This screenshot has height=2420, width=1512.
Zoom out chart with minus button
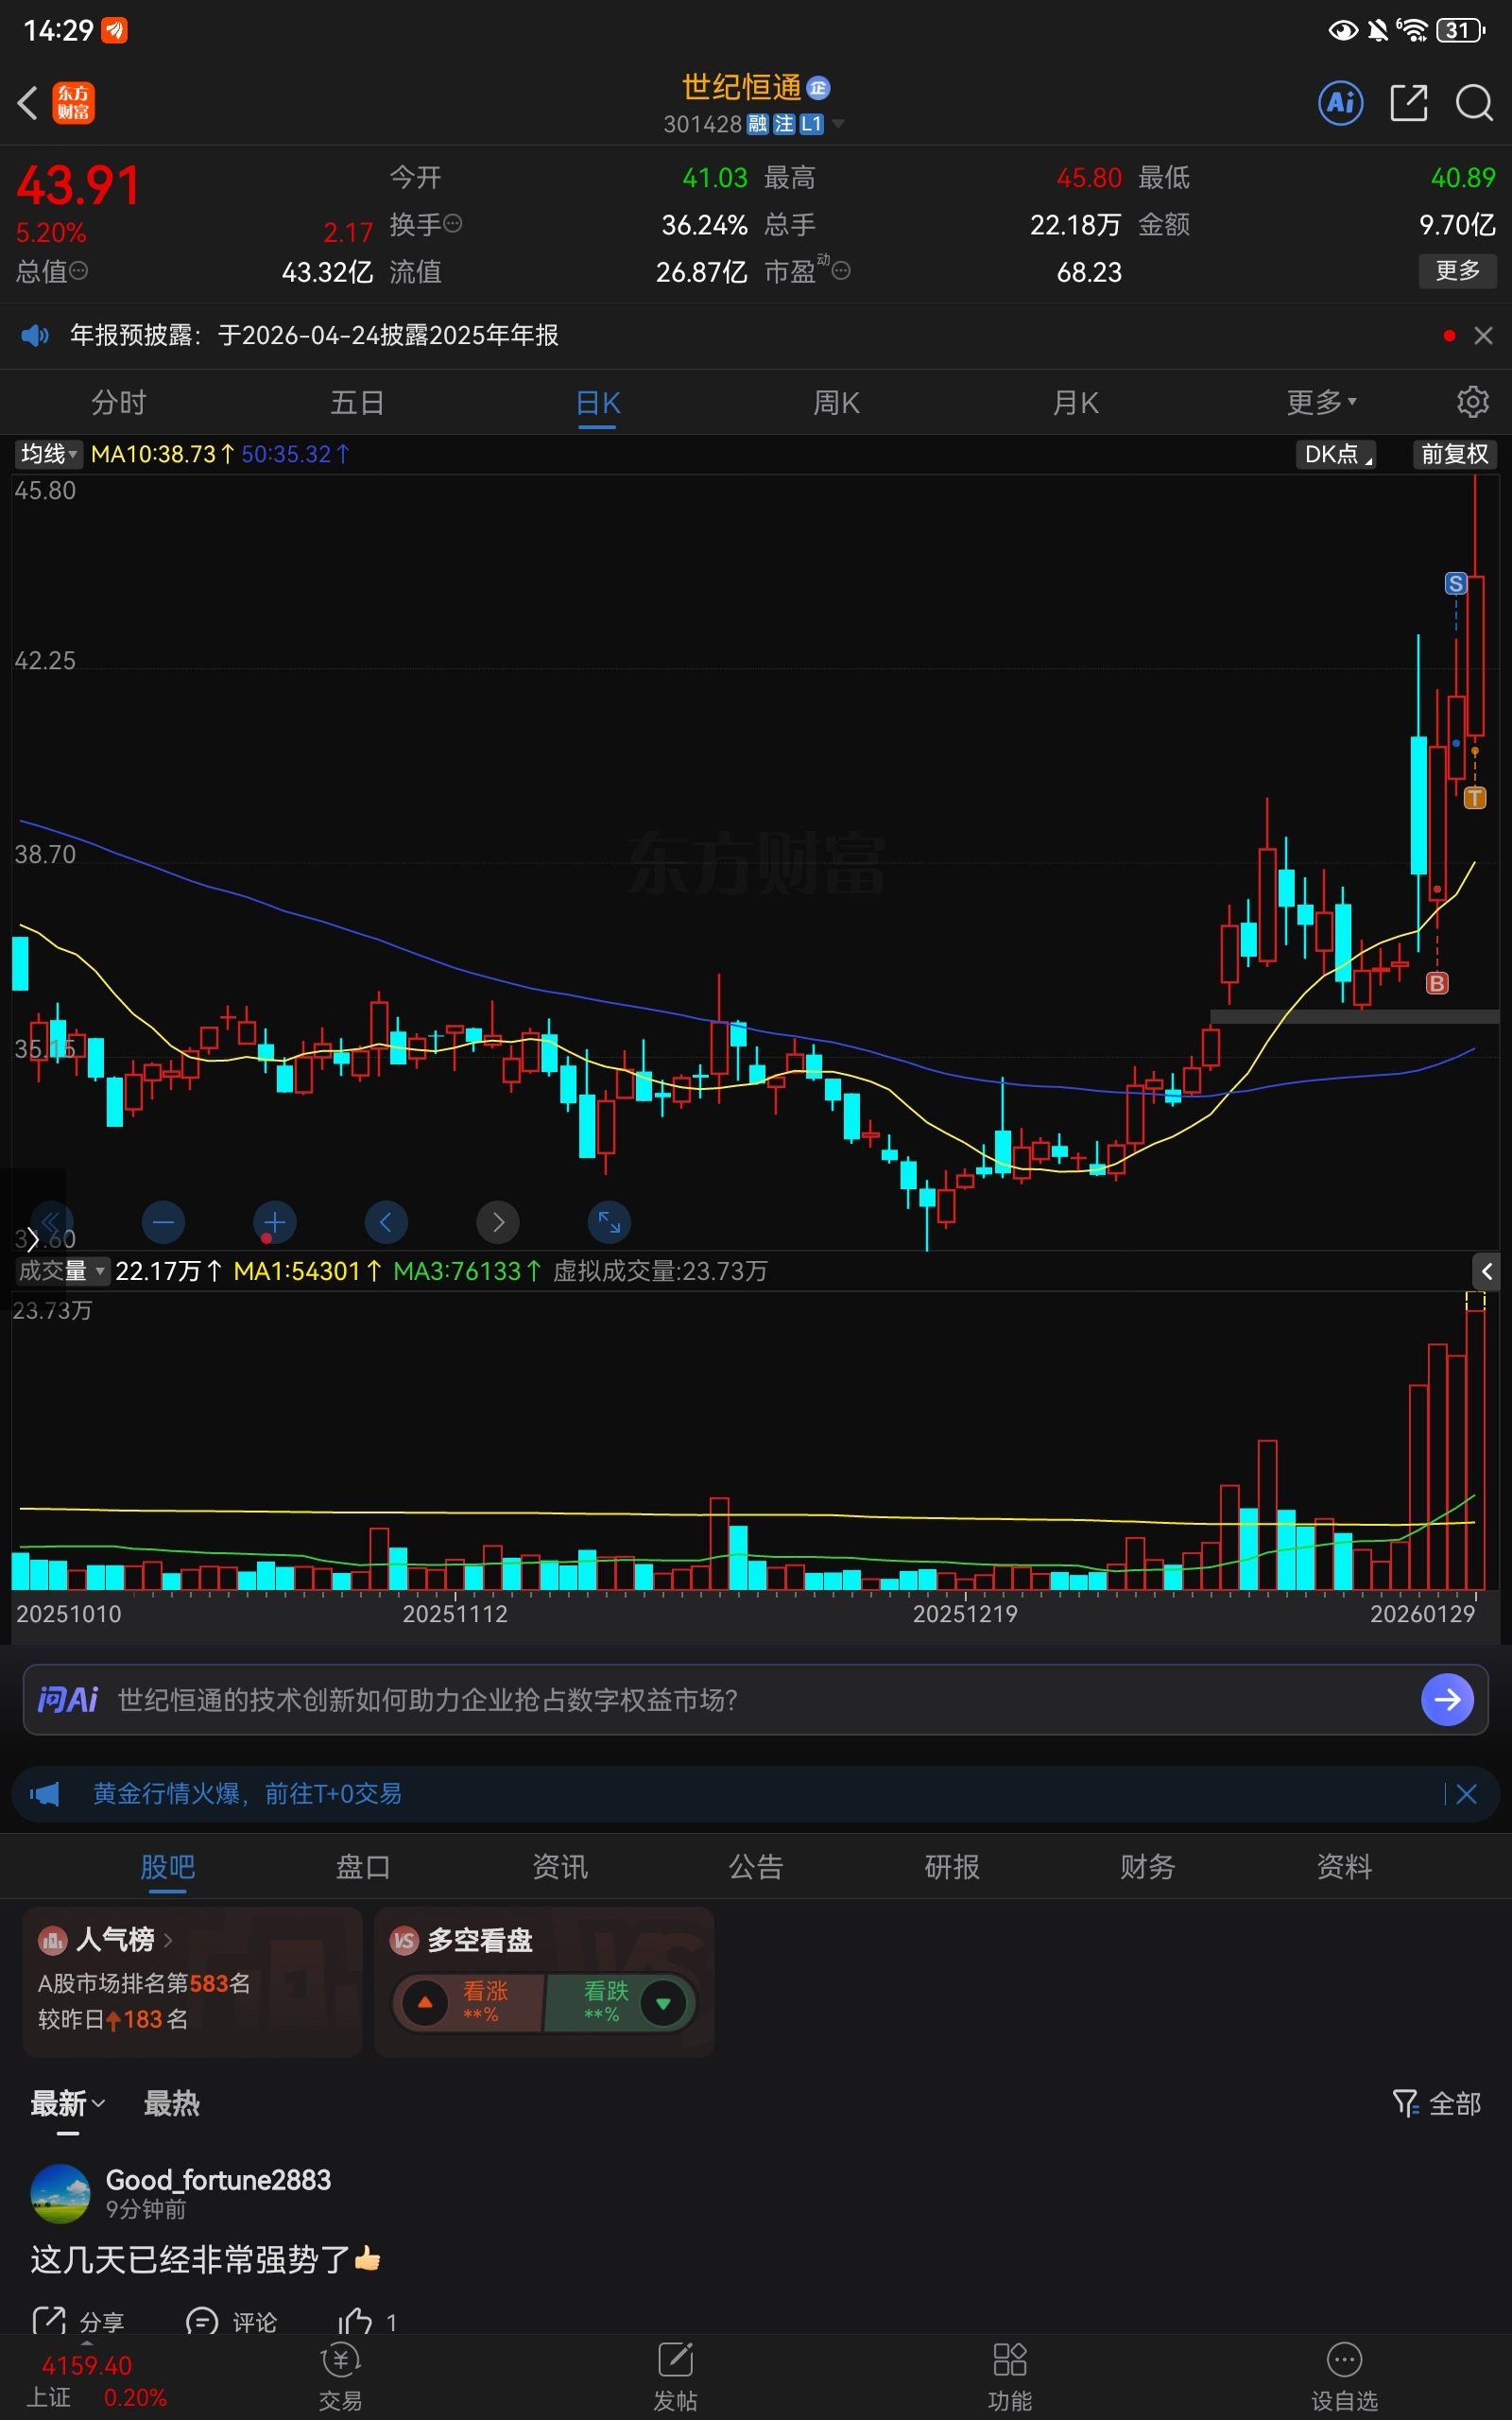163,1221
